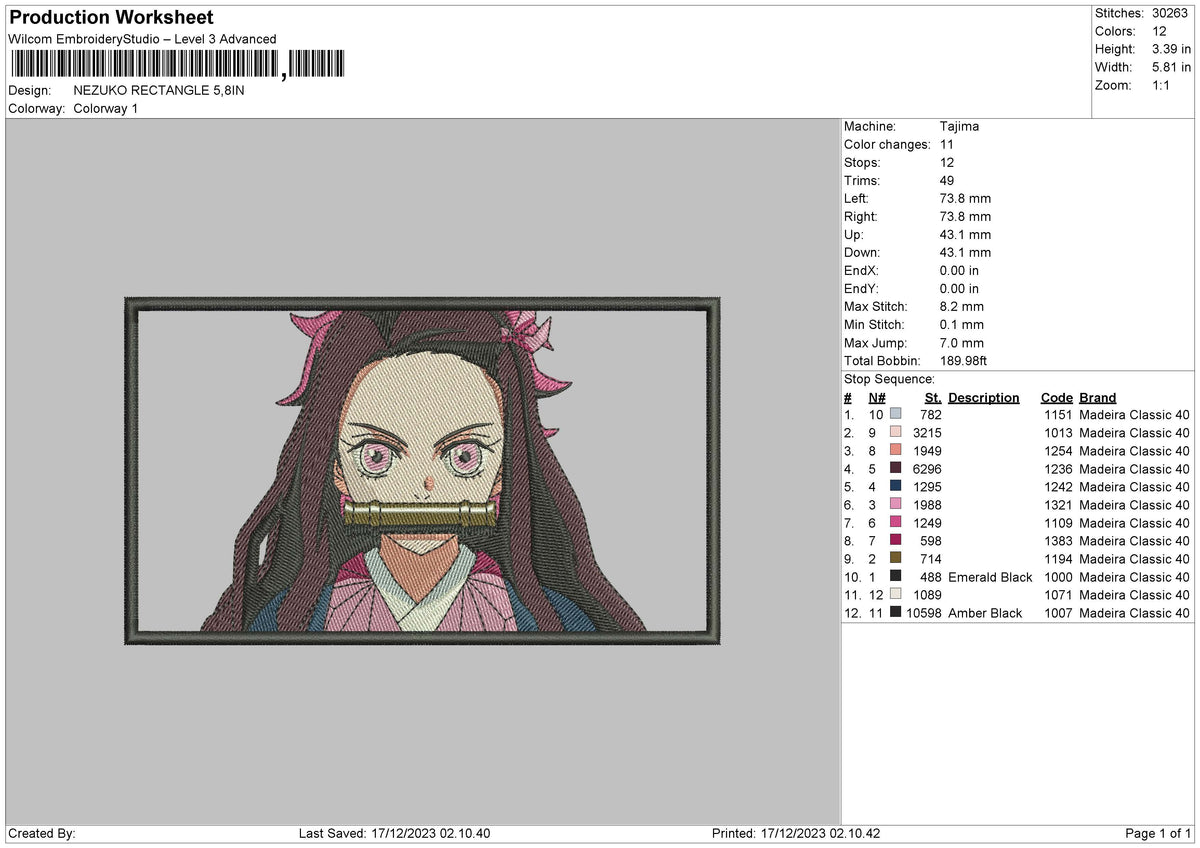Click thread code 1151
Image resolution: width=1200 pixels, height=848 pixels.
(x=1058, y=415)
